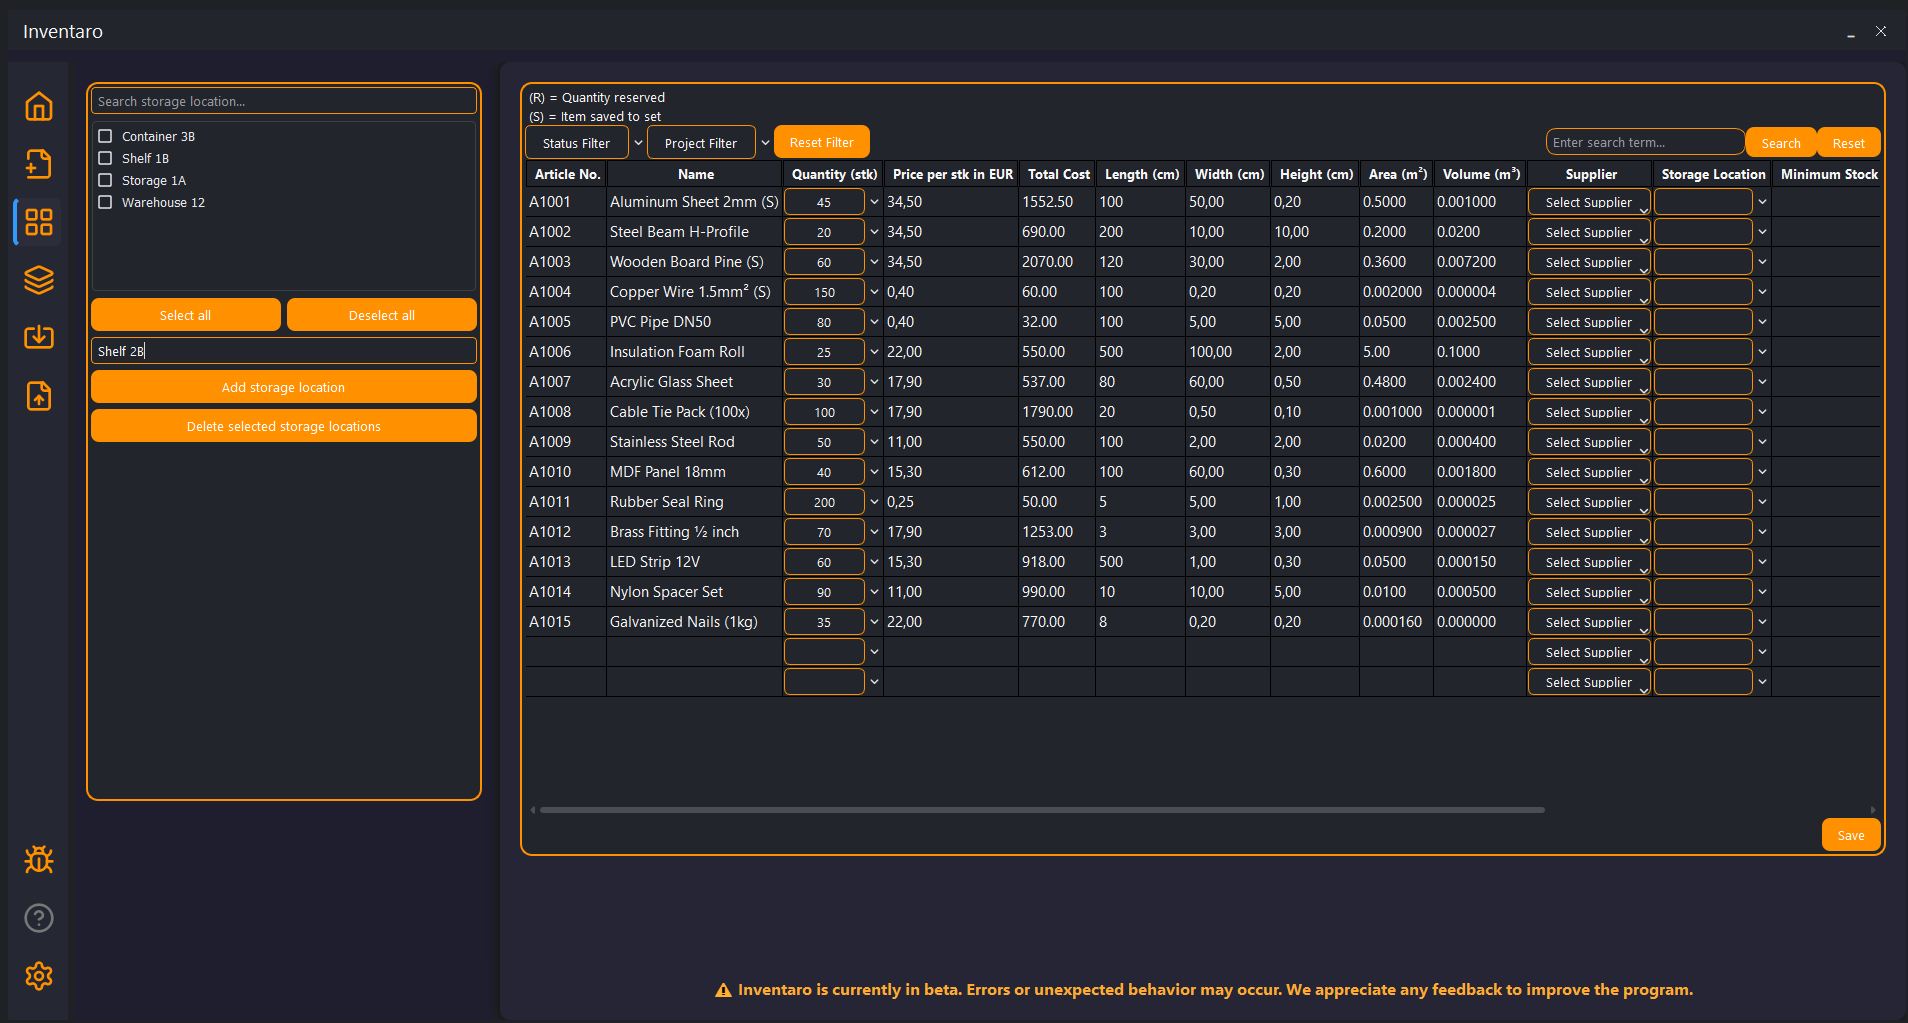Screen dimensions: 1908x1023
Task: Open Select Supplier dropdown for article A1009
Action: pos(1589,442)
